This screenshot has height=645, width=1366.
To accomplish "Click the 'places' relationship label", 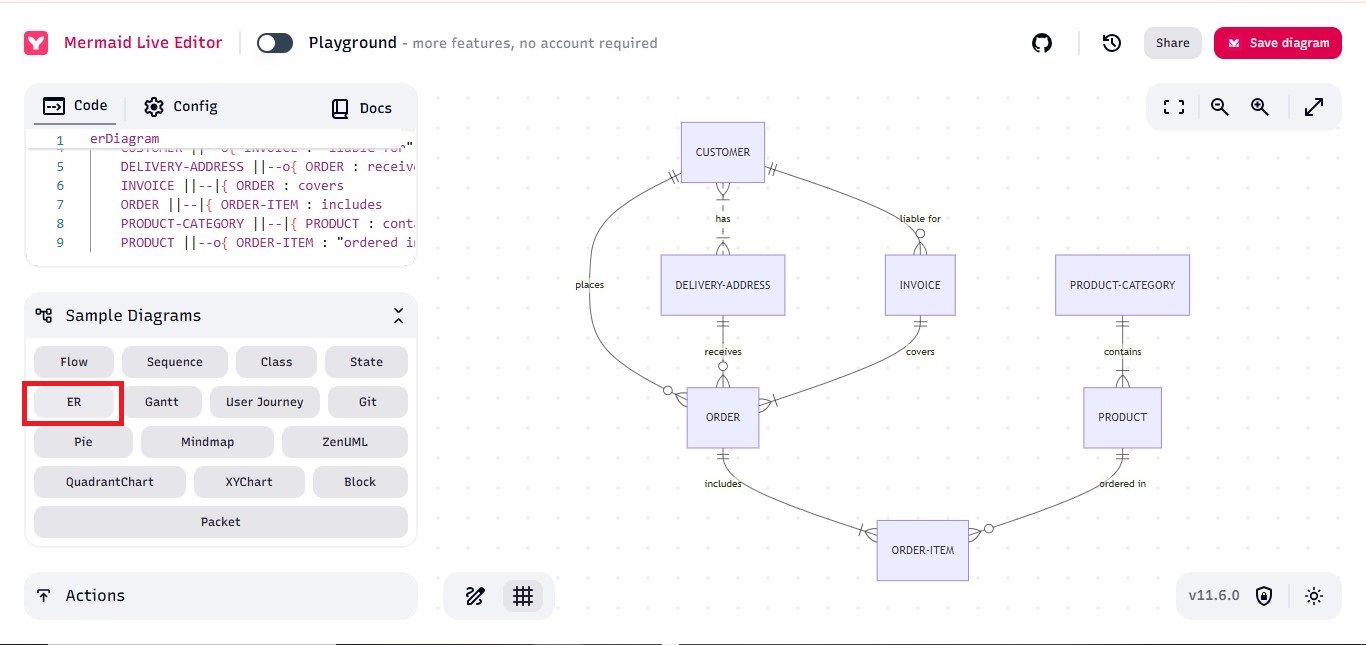I will tap(590, 285).
